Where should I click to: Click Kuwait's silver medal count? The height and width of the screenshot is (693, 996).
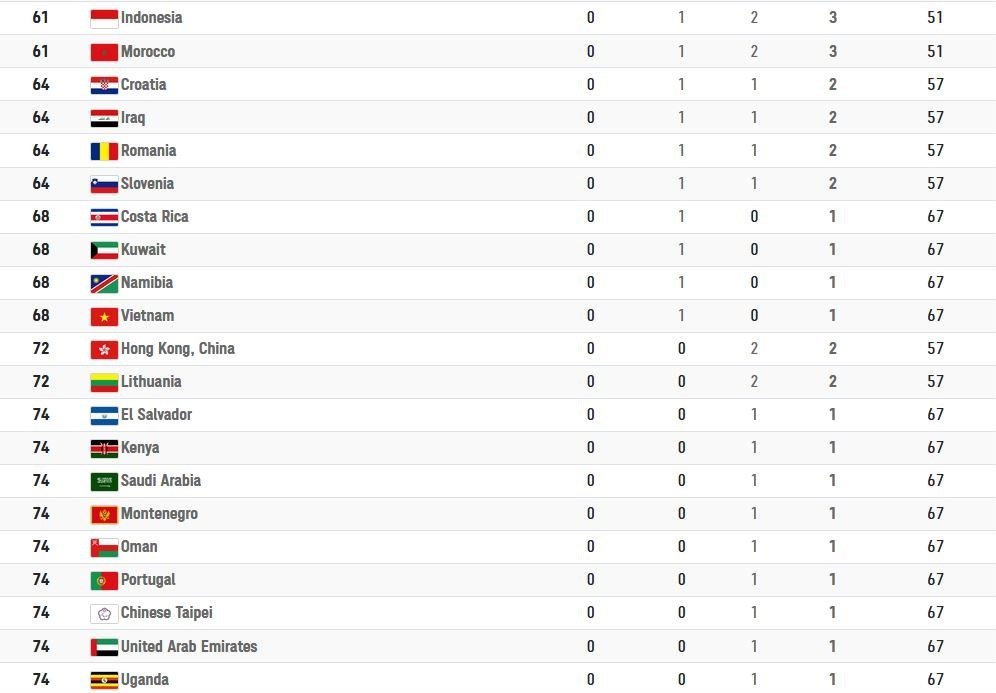pos(681,249)
